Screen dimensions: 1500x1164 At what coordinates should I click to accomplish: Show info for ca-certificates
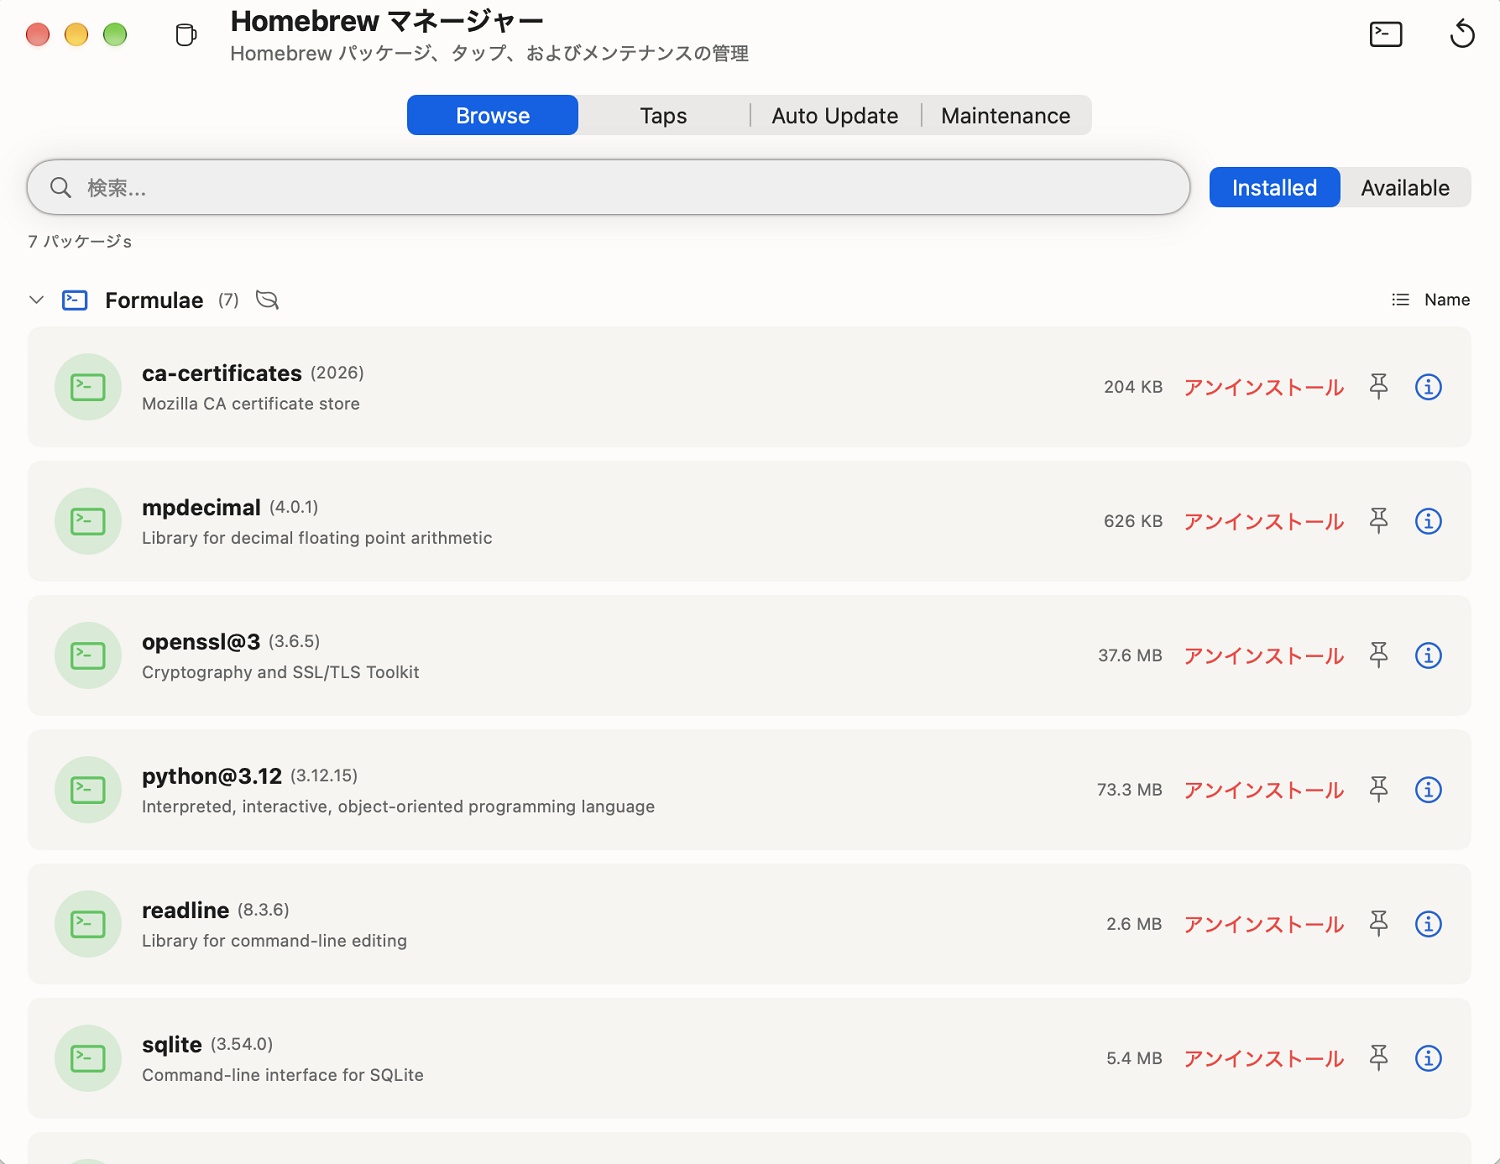(1428, 386)
